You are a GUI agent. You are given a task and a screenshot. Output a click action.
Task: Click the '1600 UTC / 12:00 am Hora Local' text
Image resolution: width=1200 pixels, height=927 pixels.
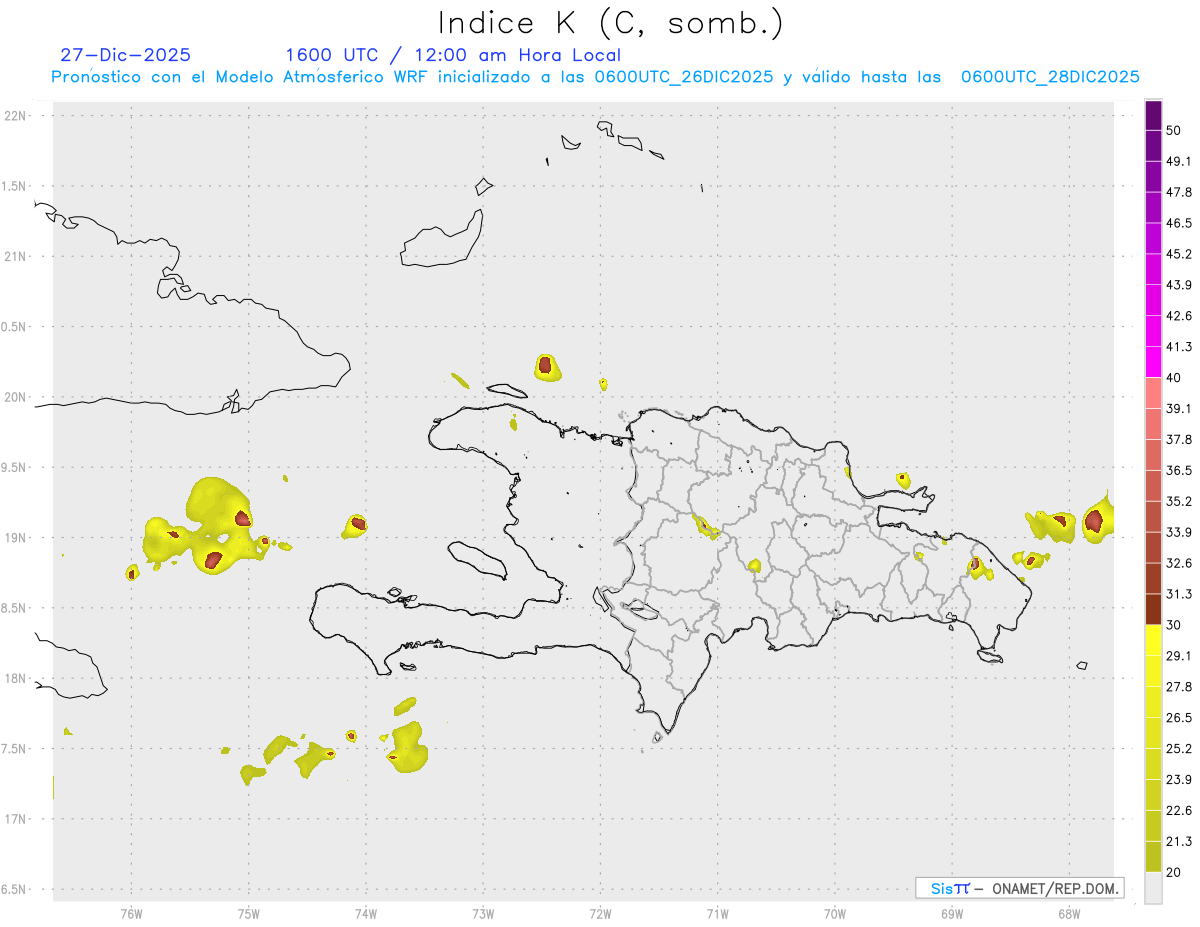pos(453,55)
